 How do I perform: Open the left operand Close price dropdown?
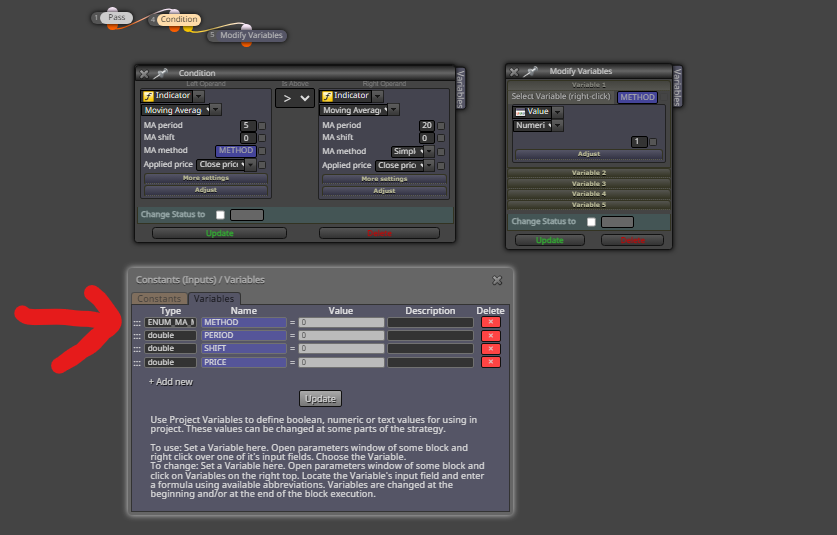tap(250, 165)
